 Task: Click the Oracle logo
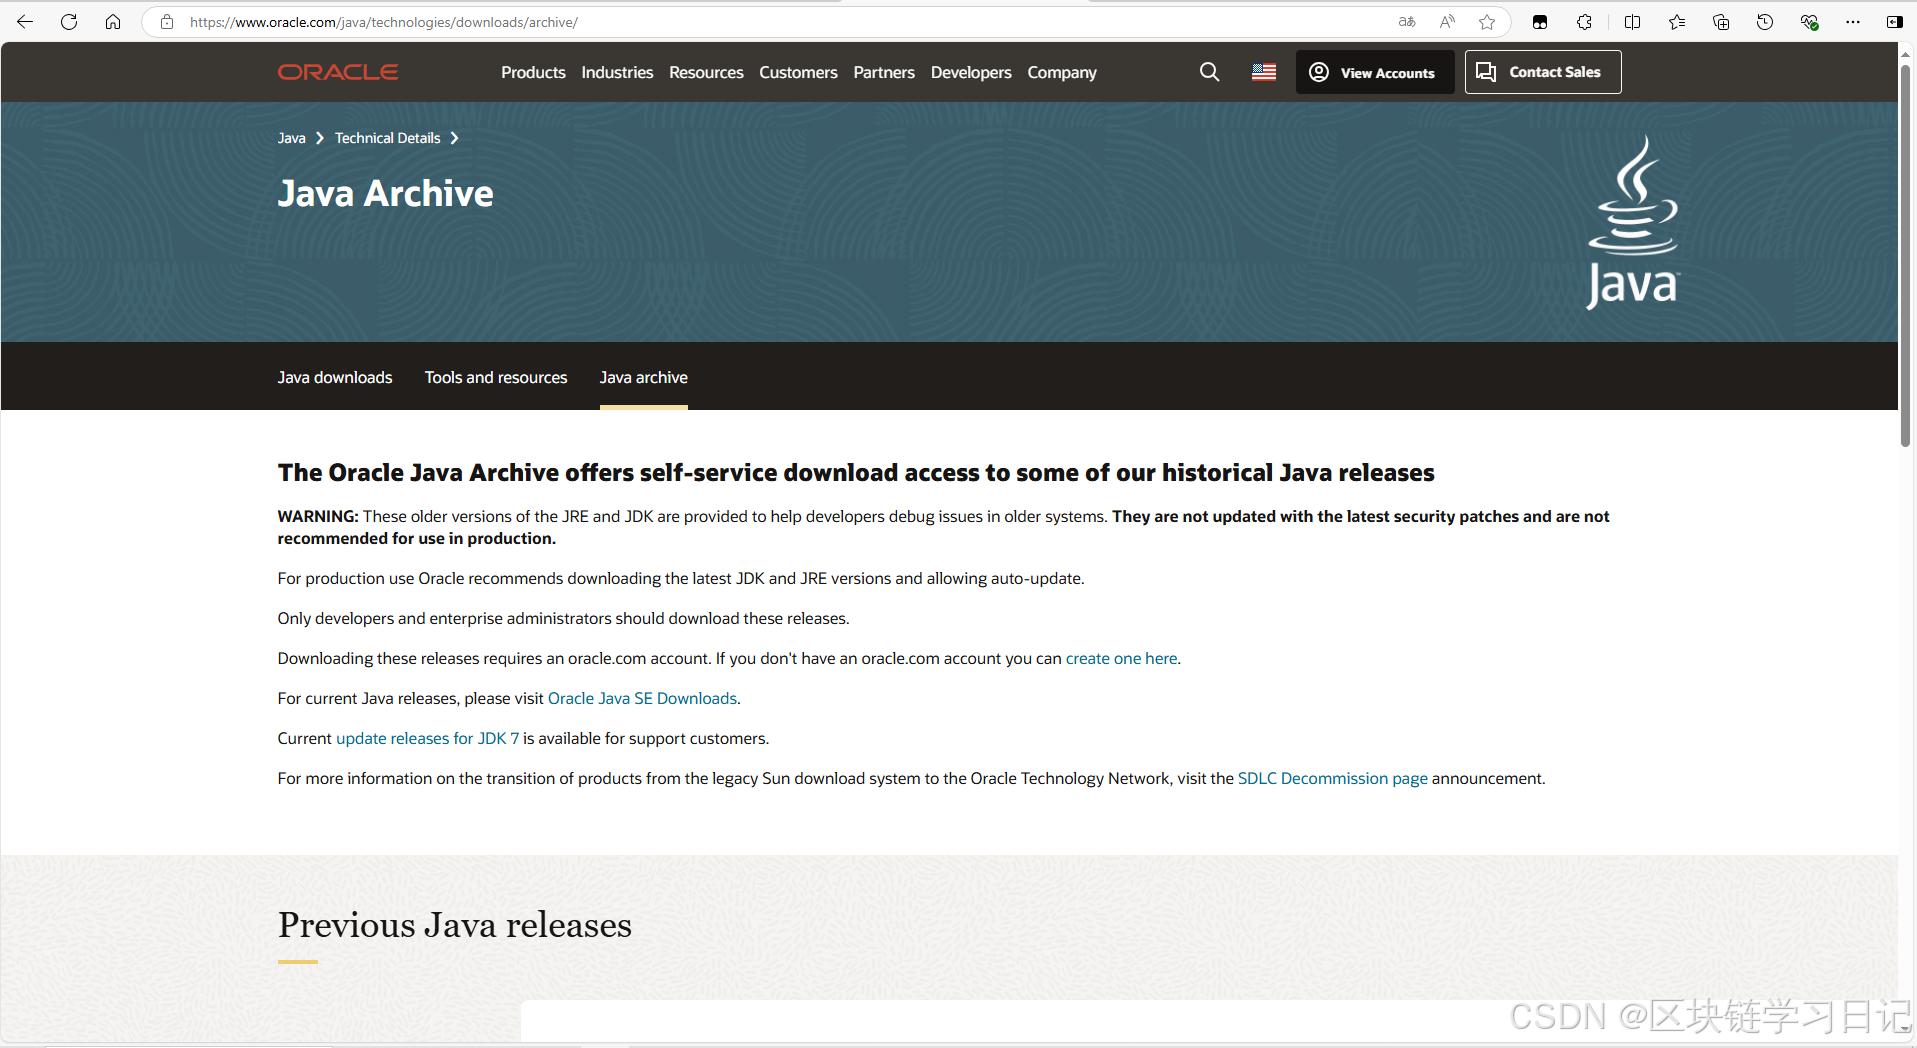coord(338,72)
